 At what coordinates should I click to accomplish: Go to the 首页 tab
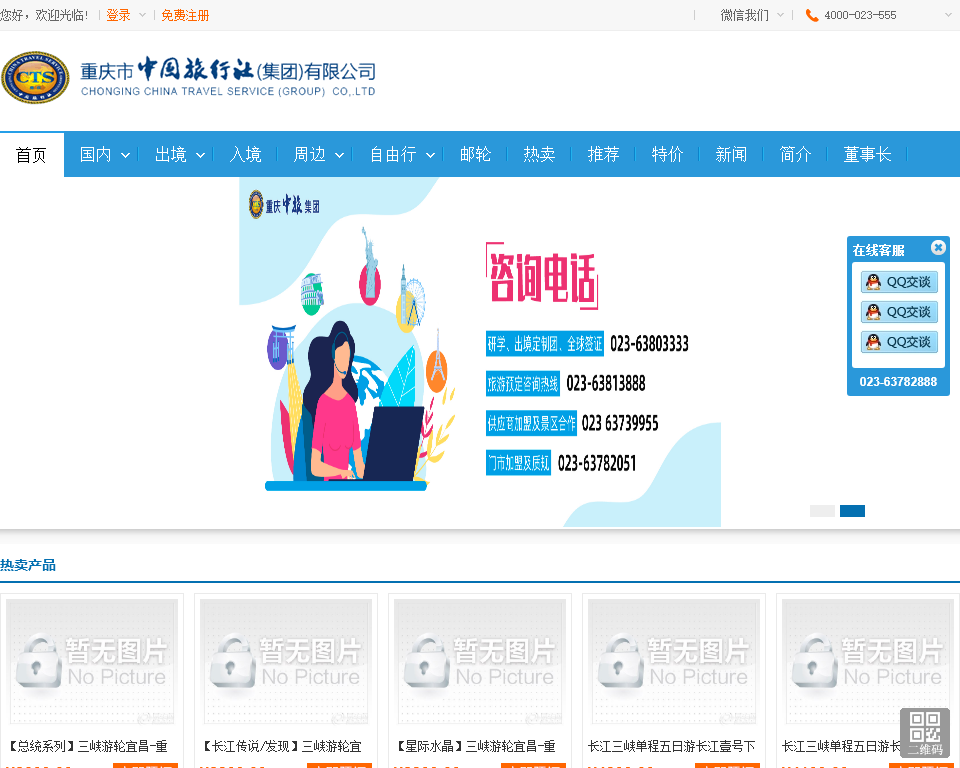click(32, 155)
